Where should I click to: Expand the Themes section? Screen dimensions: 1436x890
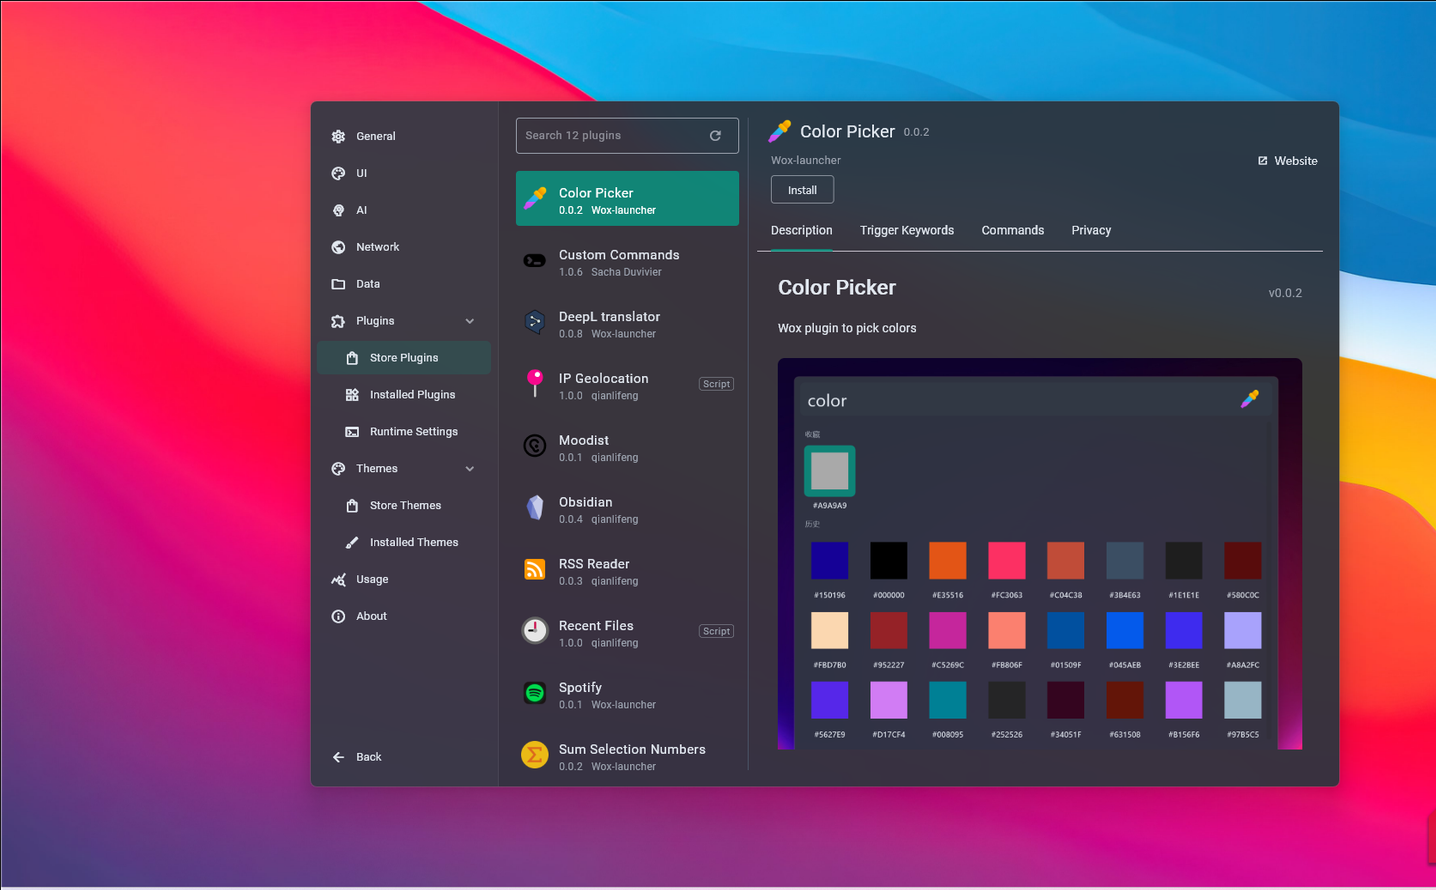pyautogui.click(x=470, y=468)
